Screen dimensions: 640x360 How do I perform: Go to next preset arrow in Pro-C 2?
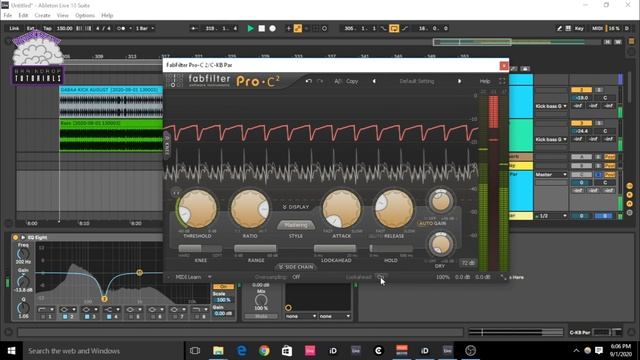coord(460,81)
